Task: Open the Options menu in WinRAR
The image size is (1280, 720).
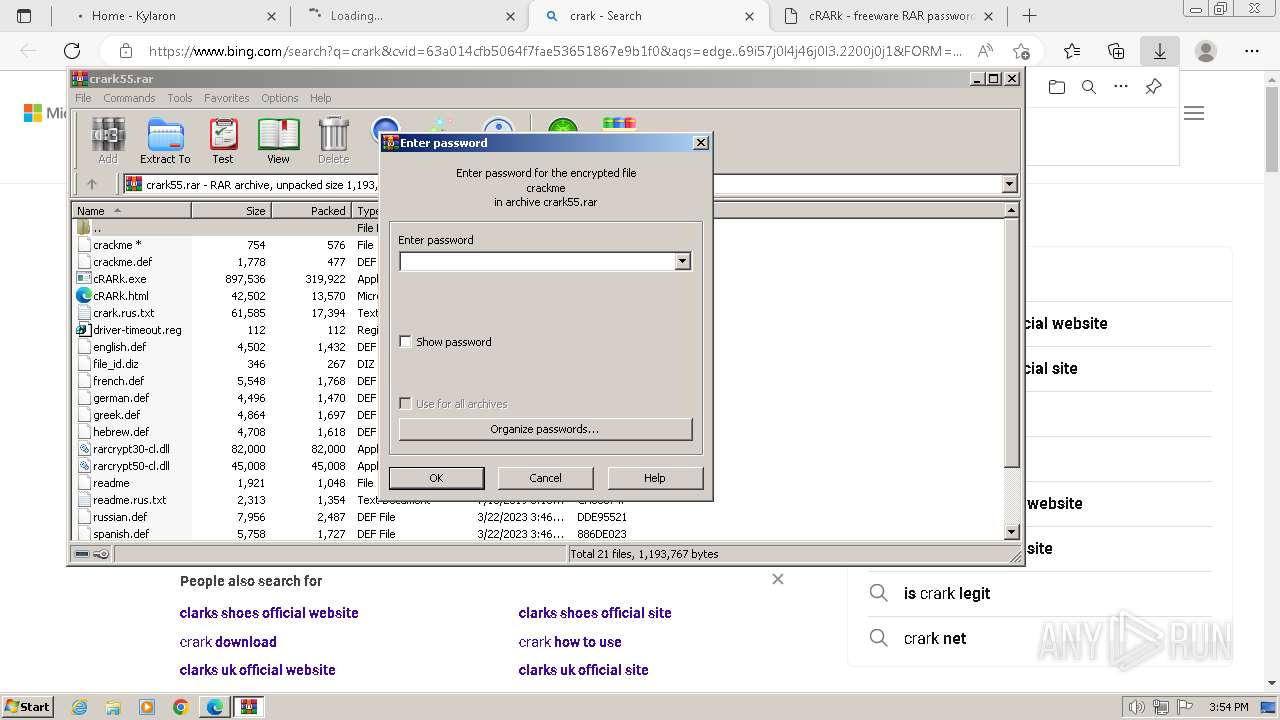Action: 280,98
